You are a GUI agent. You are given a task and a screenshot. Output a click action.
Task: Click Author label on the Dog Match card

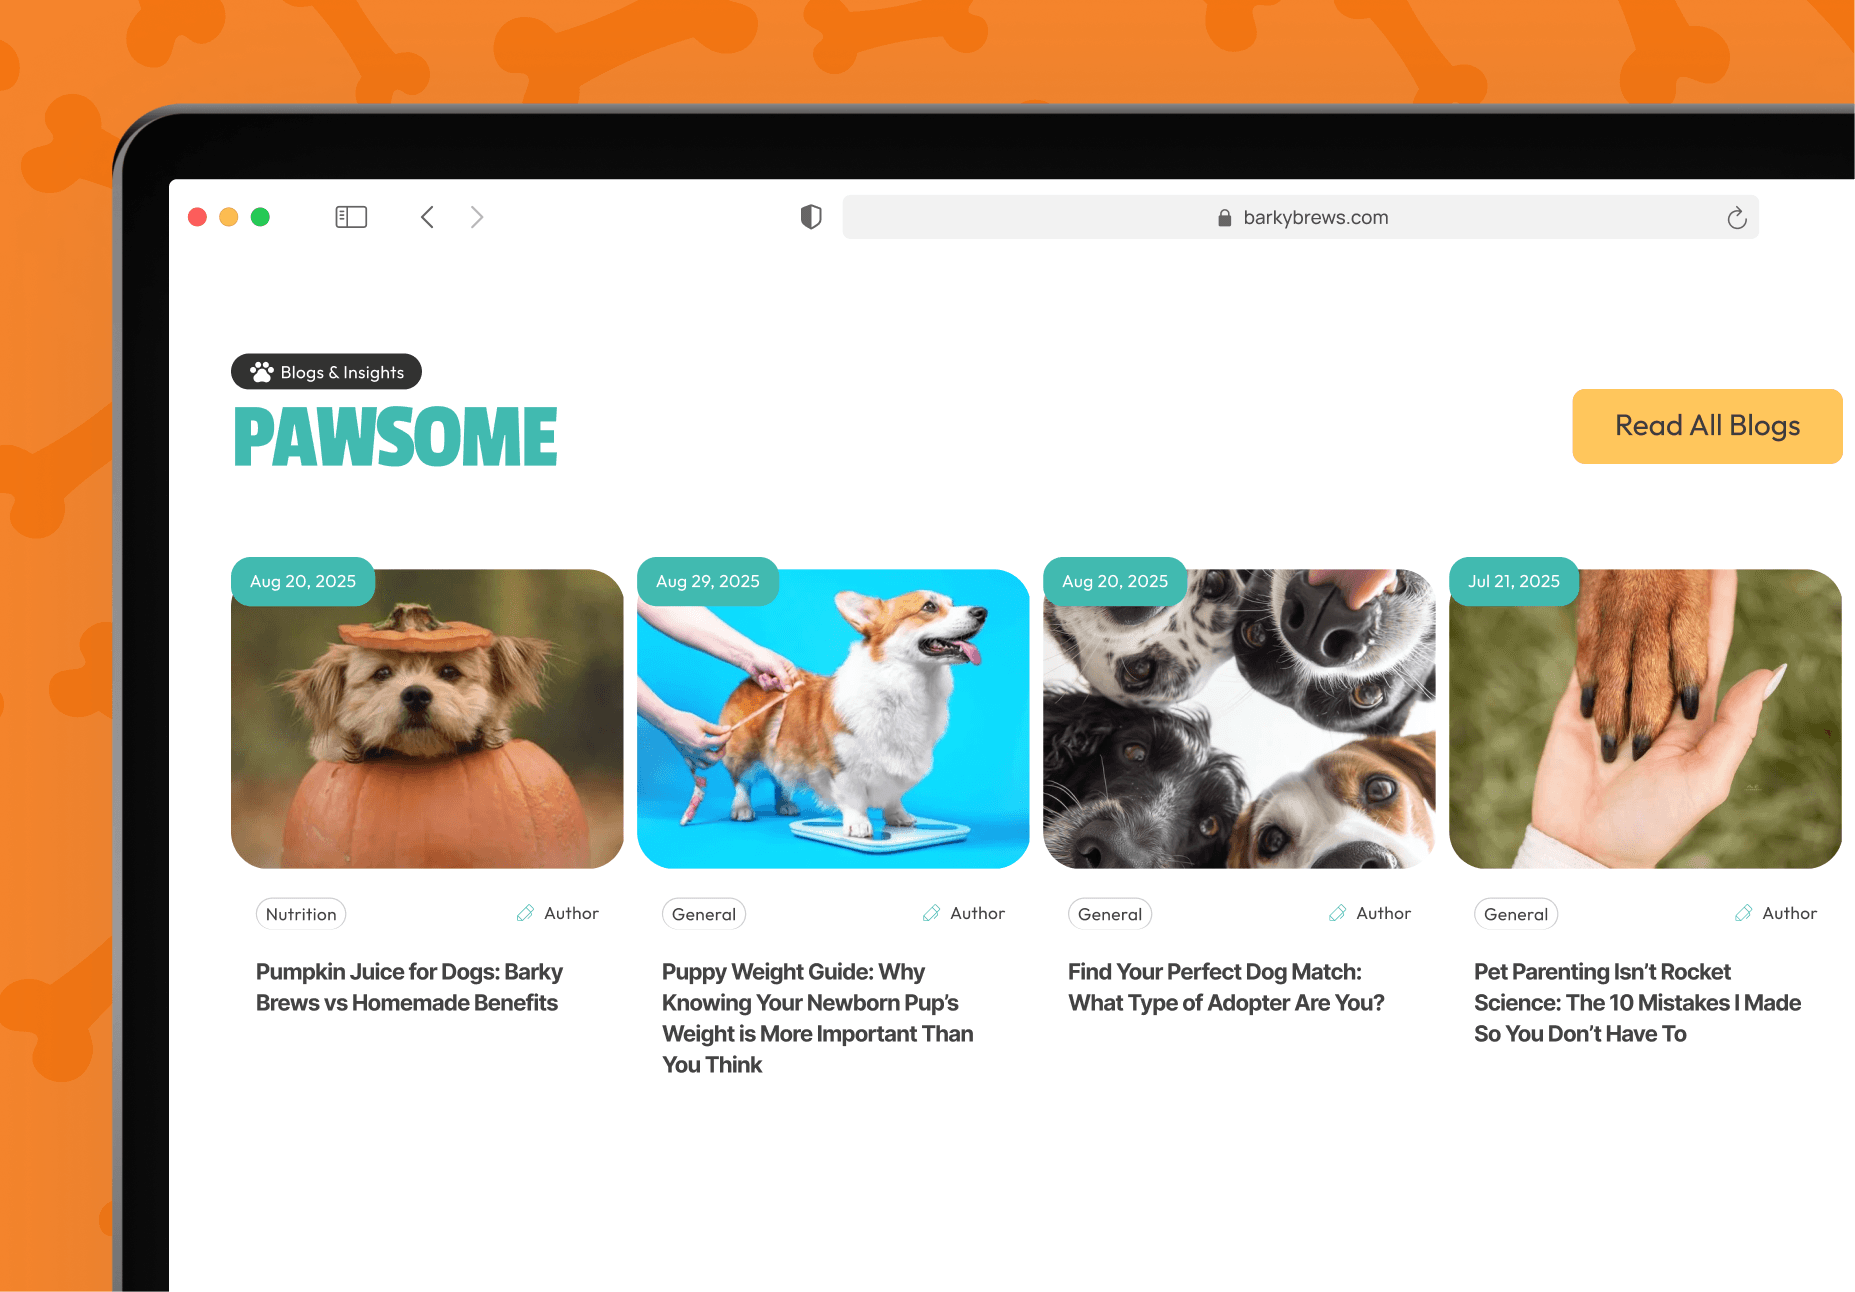[1383, 913]
